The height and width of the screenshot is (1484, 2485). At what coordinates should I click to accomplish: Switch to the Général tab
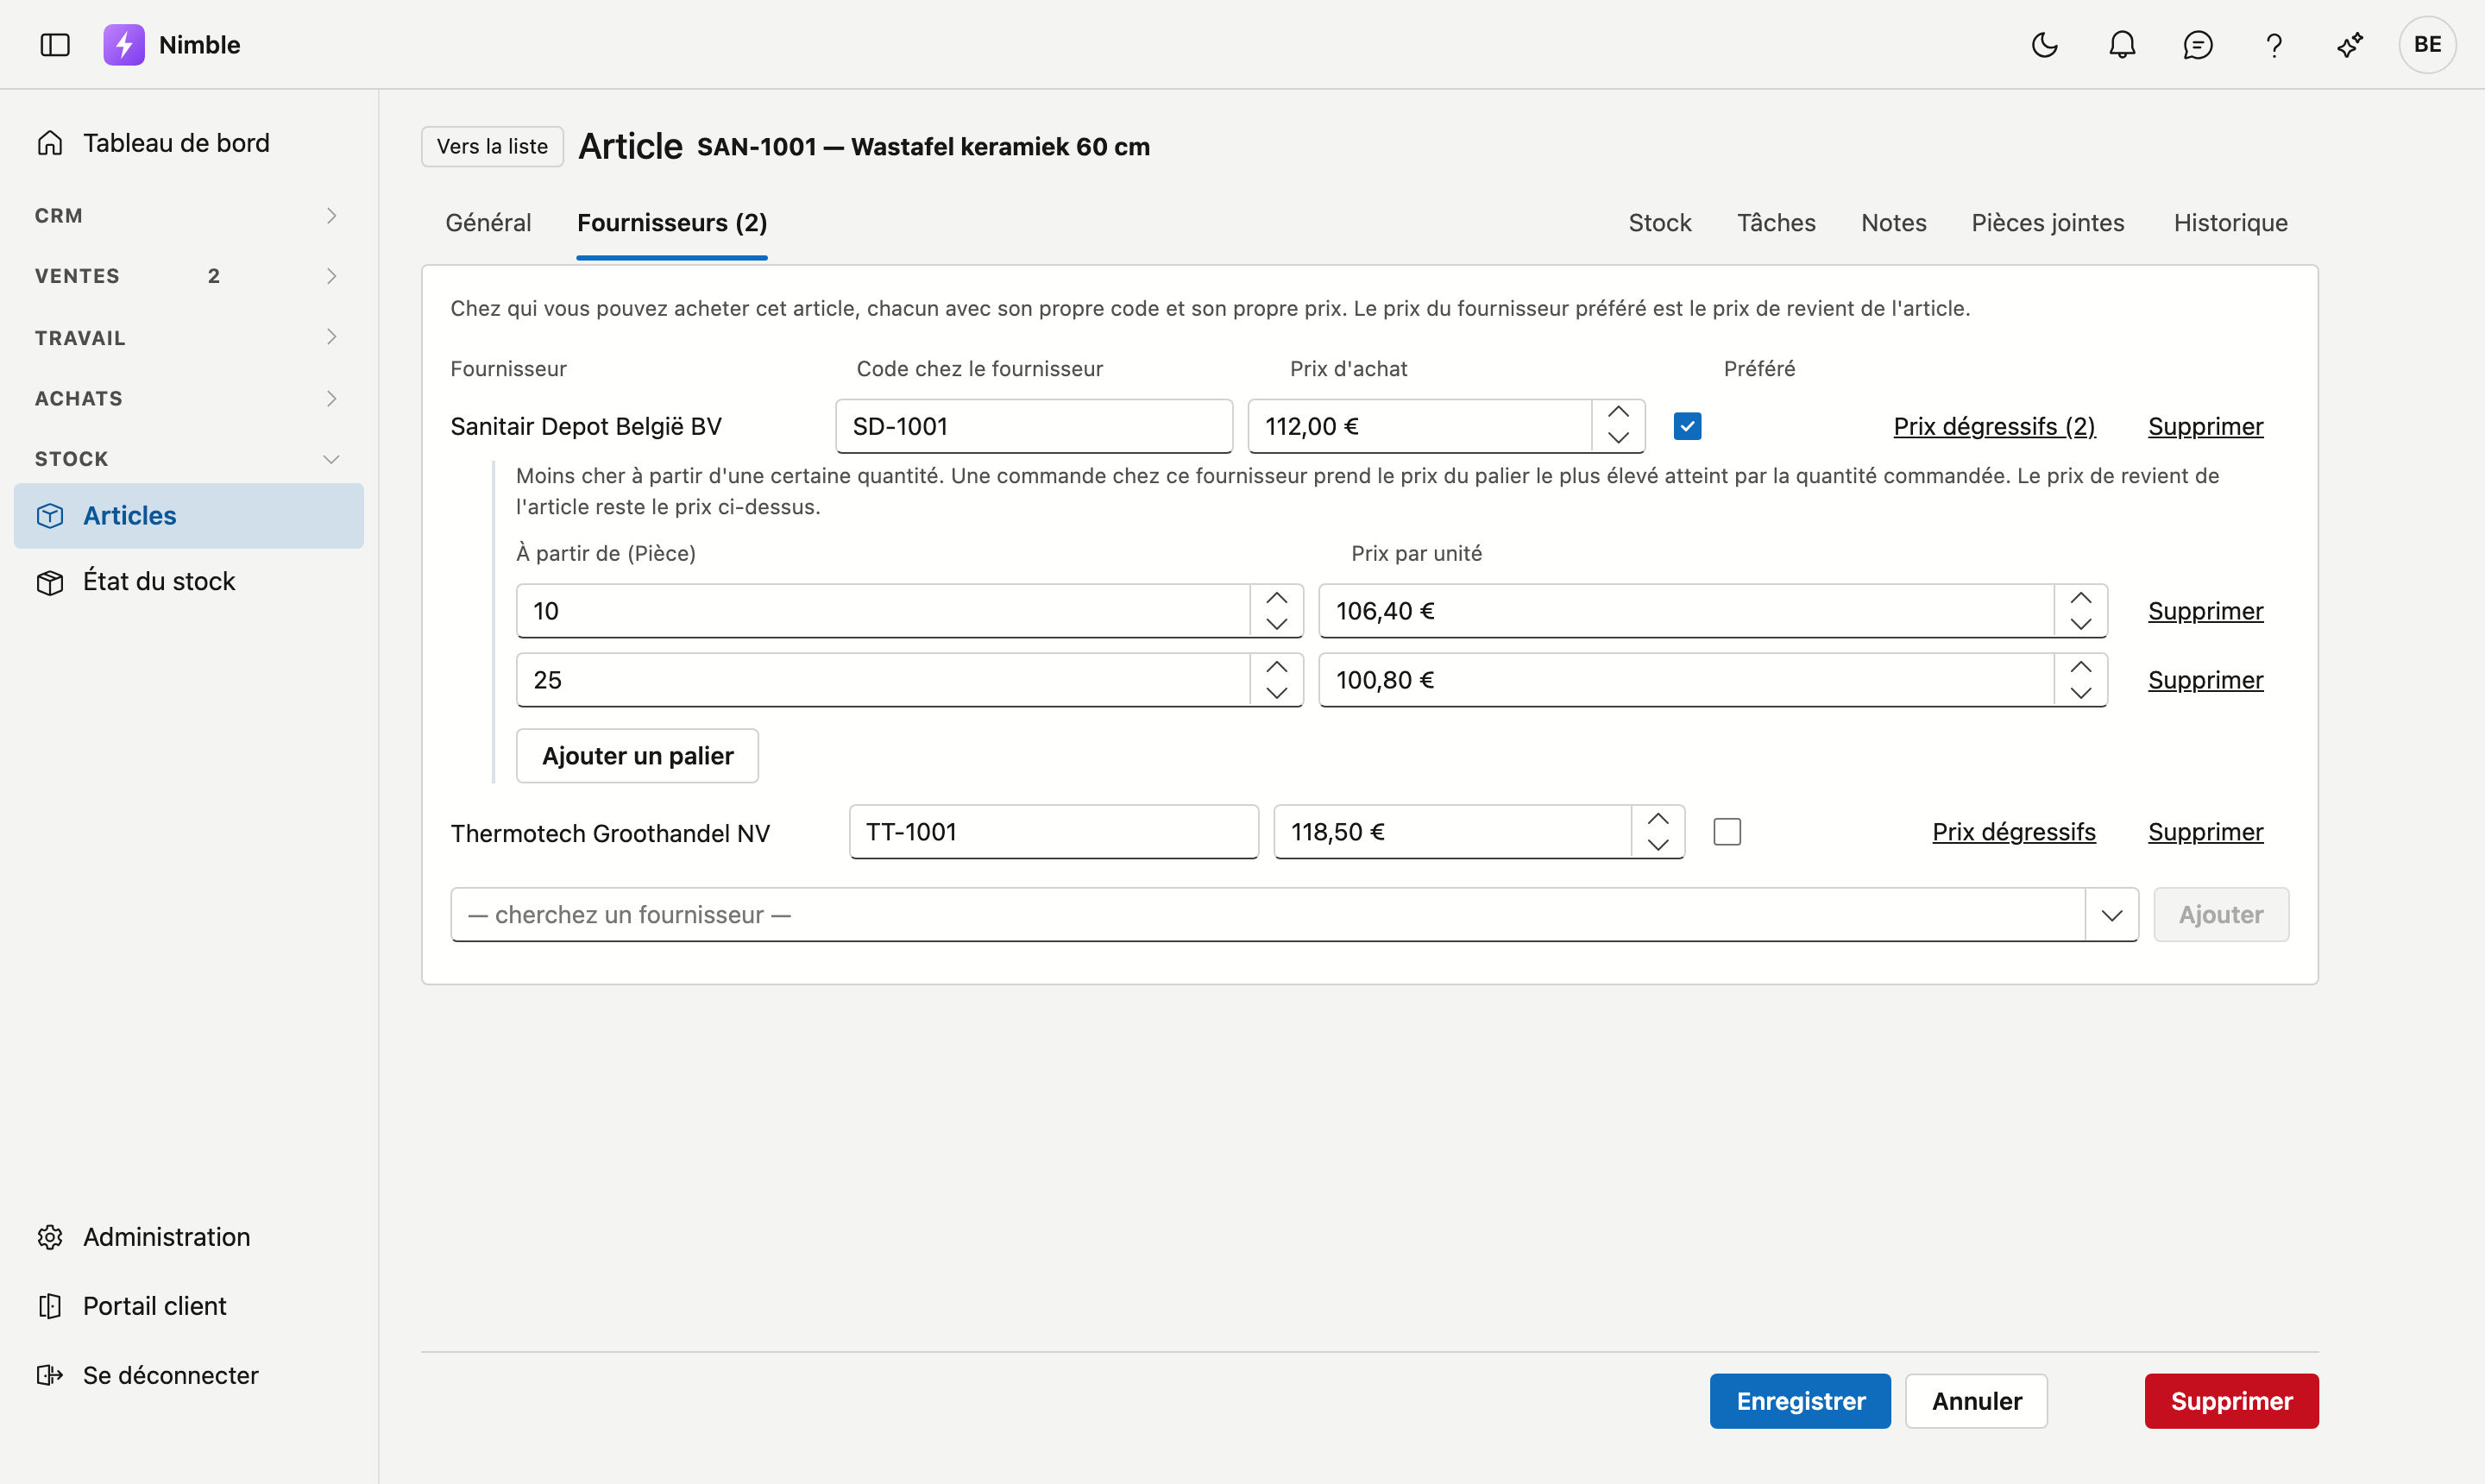pos(488,223)
